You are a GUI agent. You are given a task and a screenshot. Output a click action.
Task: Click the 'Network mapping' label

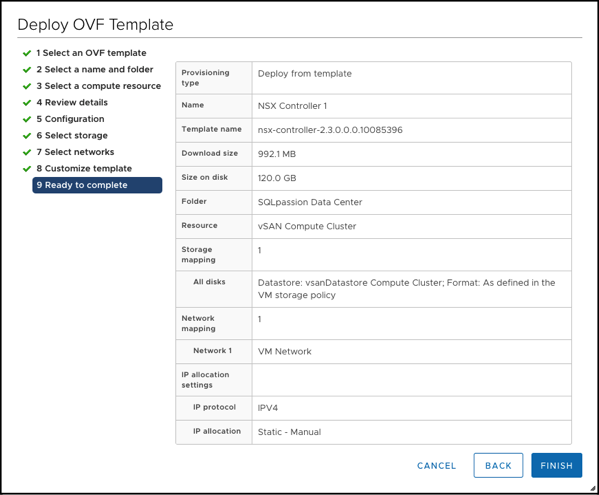(x=198, y=323)
